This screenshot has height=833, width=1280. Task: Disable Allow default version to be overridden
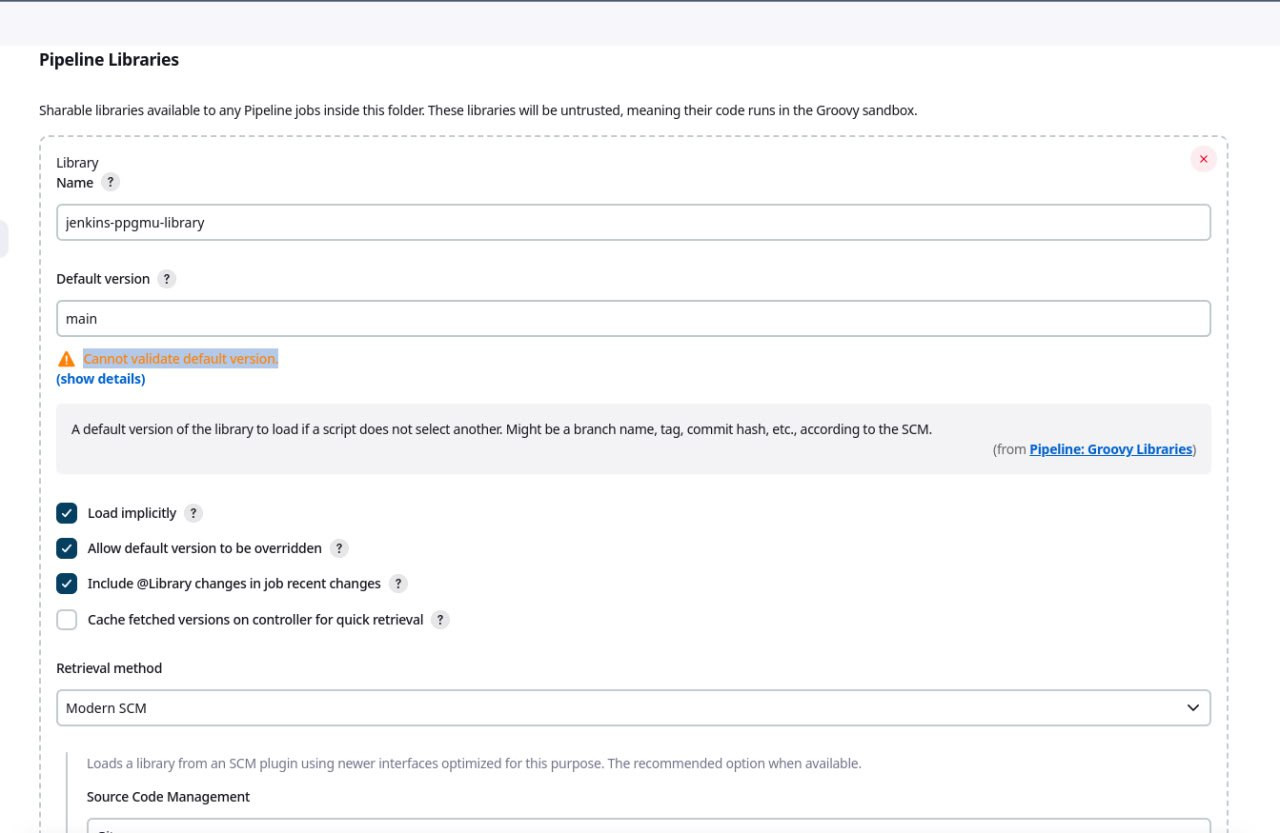point(67,548)
